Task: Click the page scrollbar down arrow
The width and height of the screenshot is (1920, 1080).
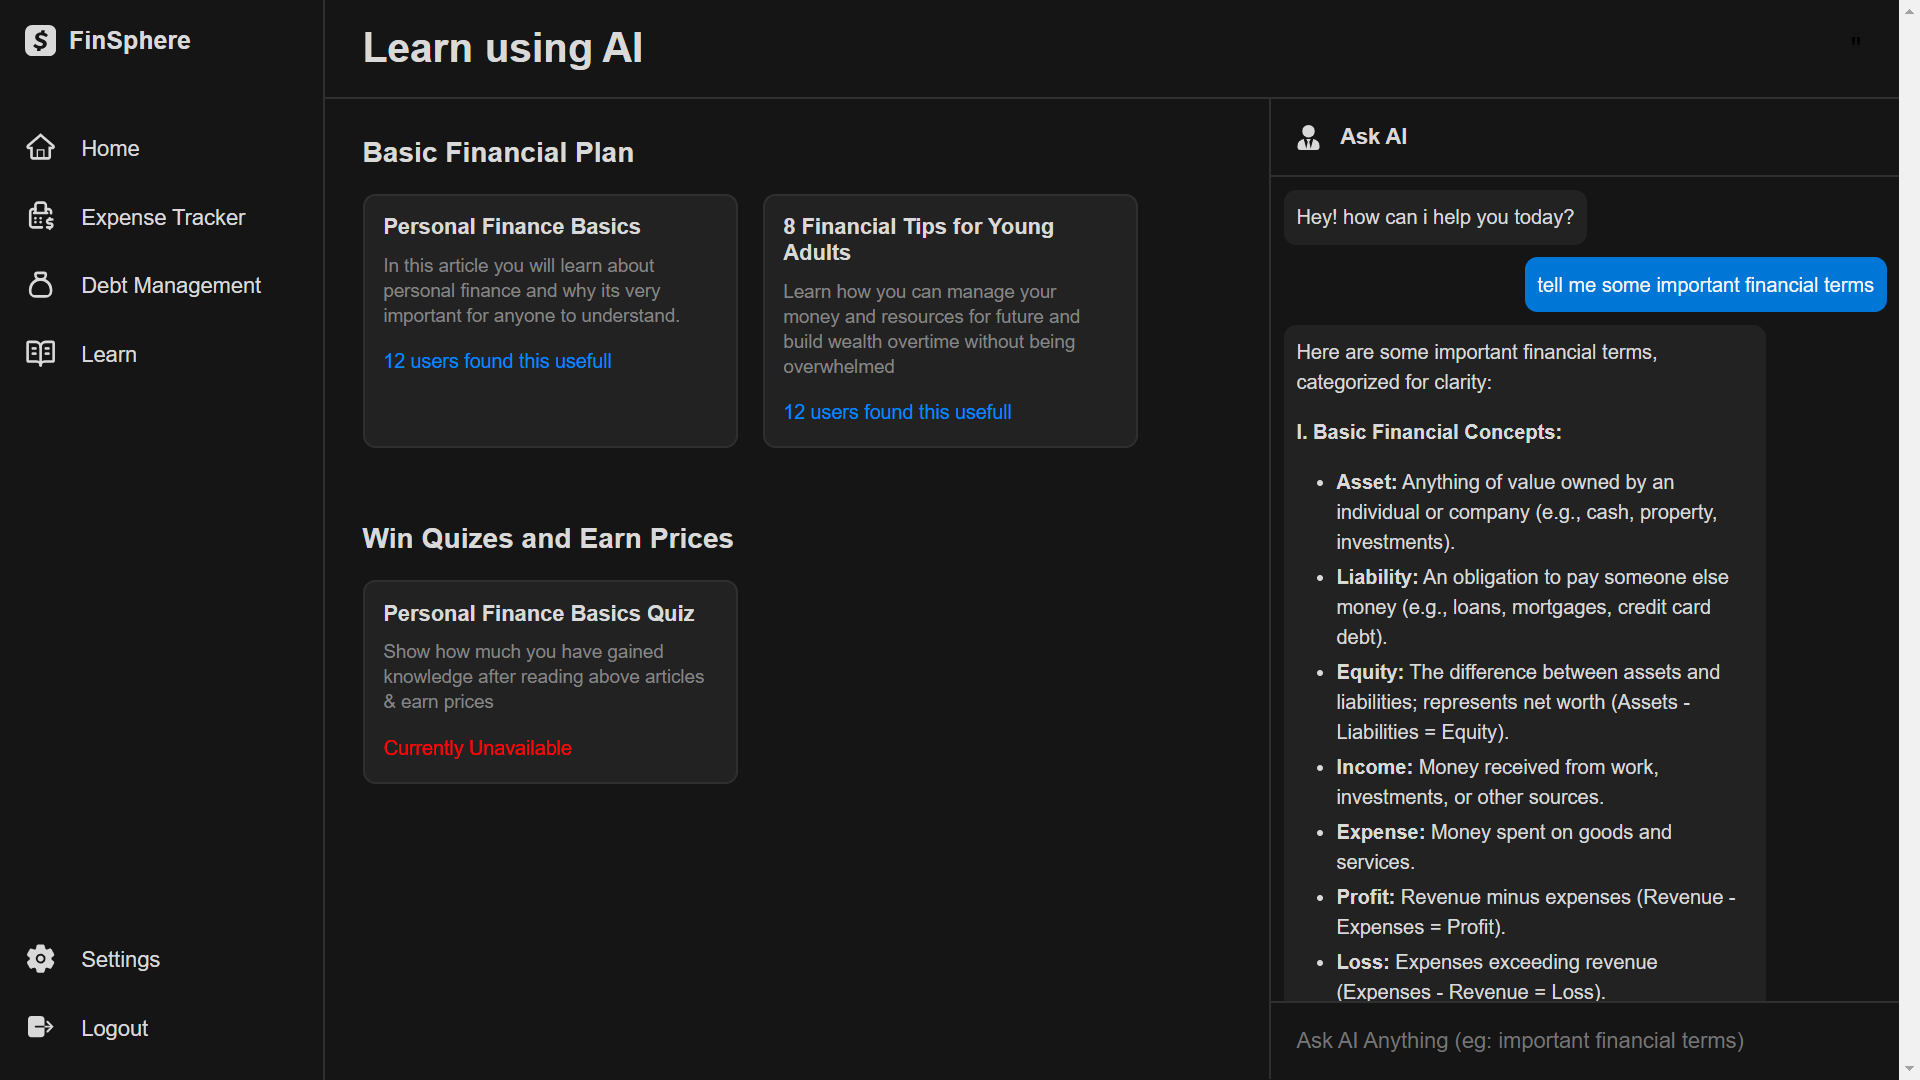Action: click(1909, 1069)
